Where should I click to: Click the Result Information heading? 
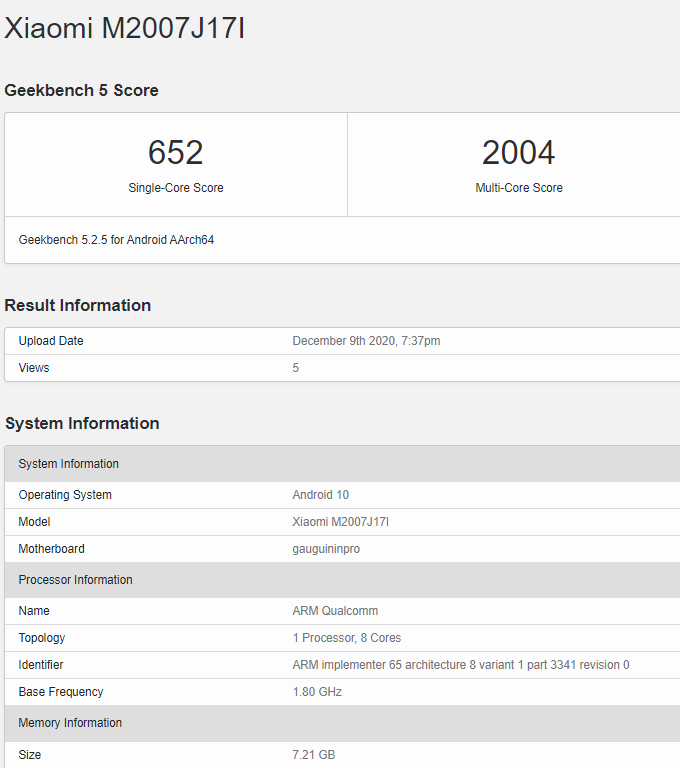[x=78, y=305]
